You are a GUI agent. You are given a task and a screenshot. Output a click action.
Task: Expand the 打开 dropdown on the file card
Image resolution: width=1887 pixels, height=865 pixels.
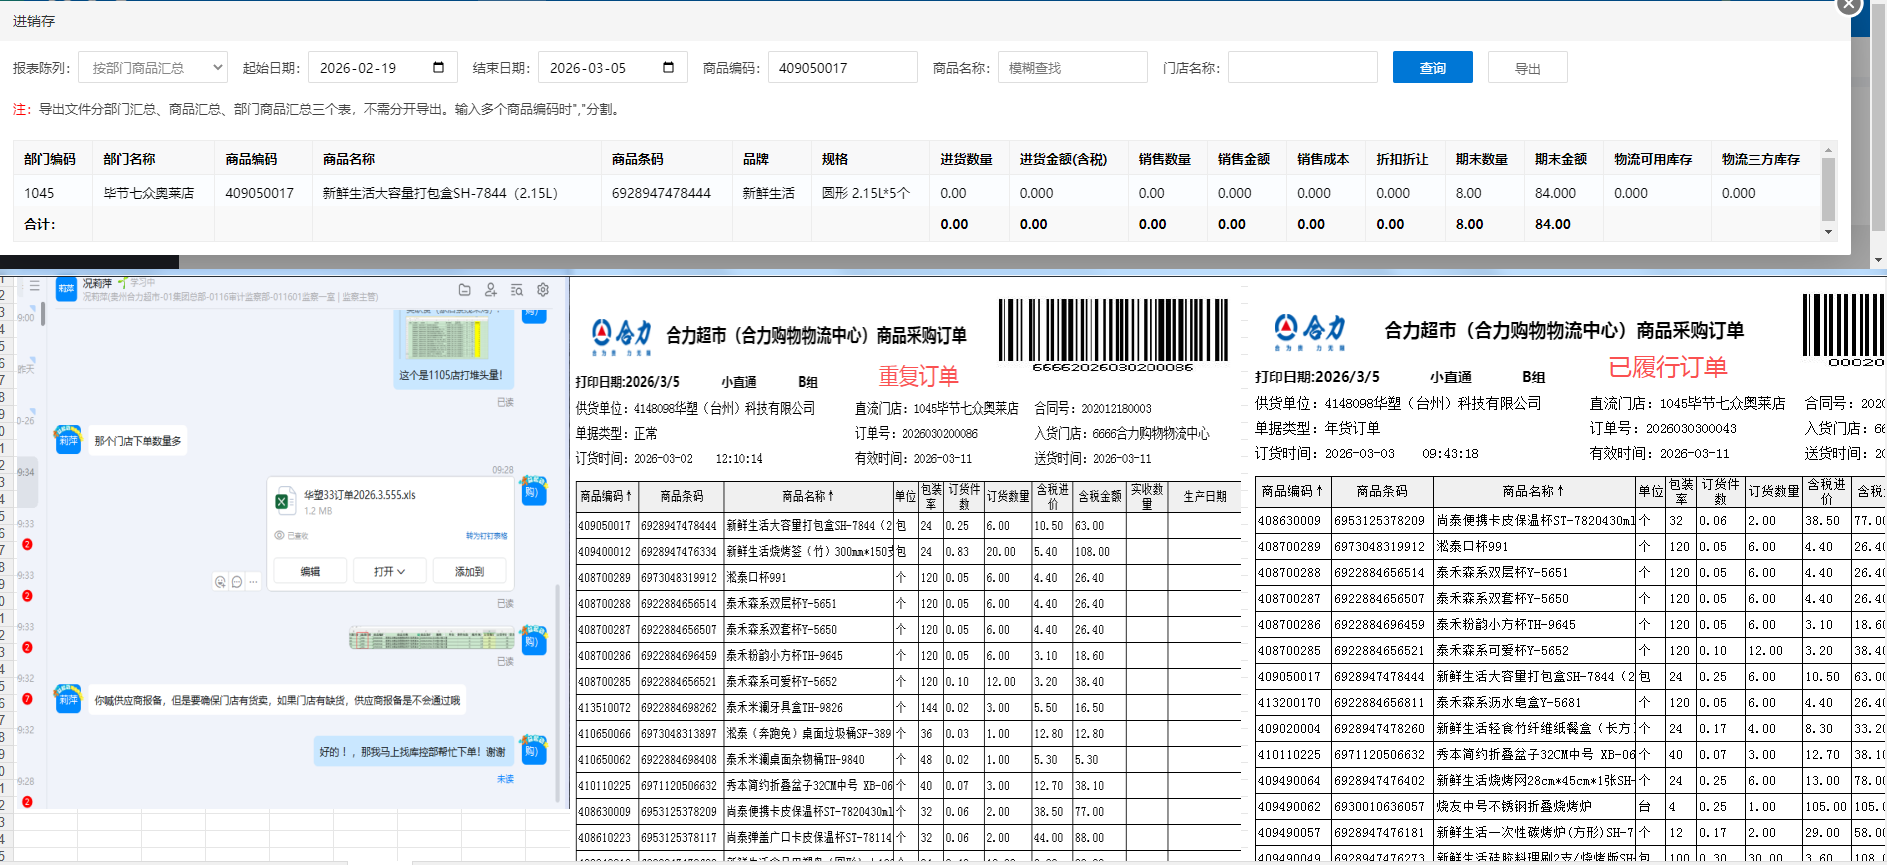[390, 572]
